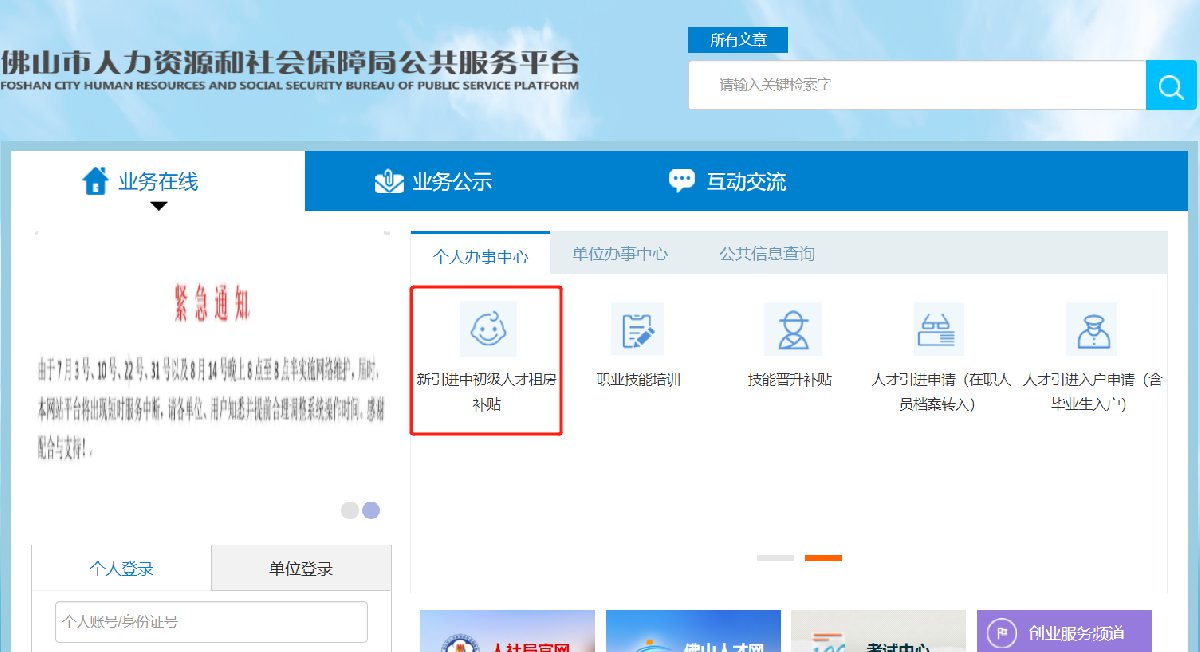Select the 个人登录 login tab

121,568
